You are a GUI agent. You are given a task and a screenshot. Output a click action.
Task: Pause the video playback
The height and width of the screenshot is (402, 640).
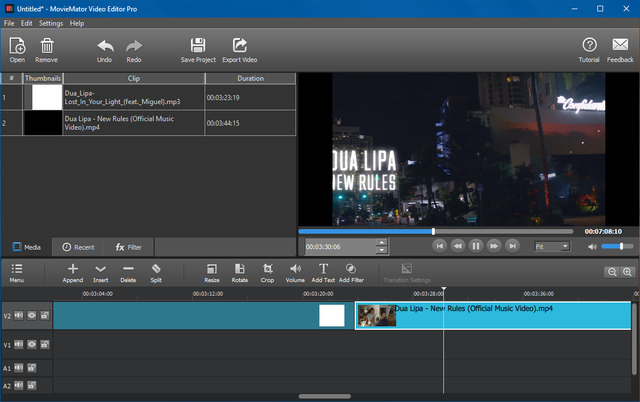click(x=475, y=245)
